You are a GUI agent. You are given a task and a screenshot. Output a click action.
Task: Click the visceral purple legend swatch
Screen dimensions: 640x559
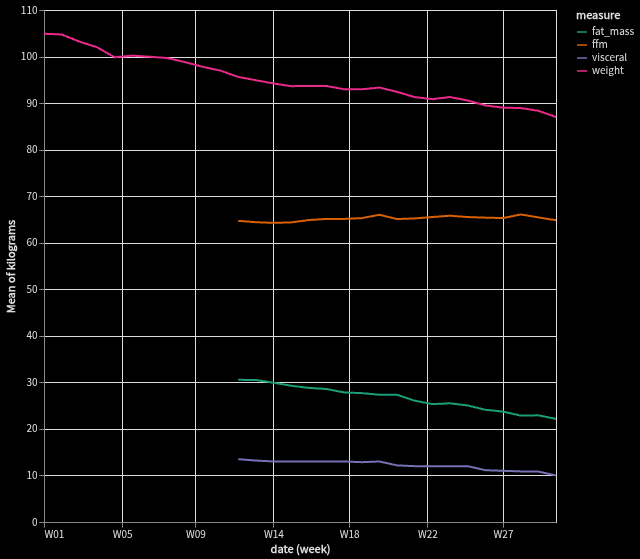582,58
